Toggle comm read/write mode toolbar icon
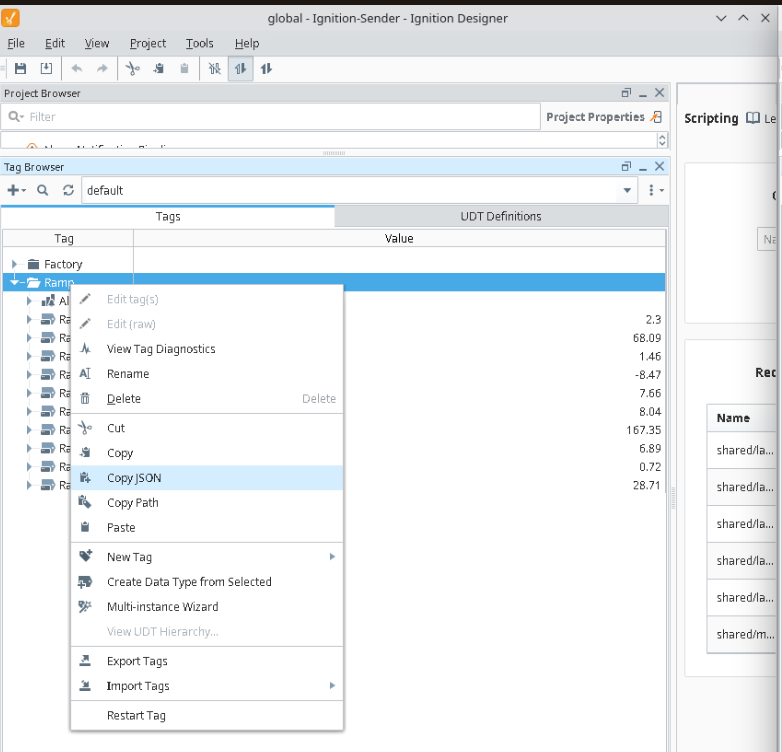Screen dimensions: 782x752 point(266,68)
